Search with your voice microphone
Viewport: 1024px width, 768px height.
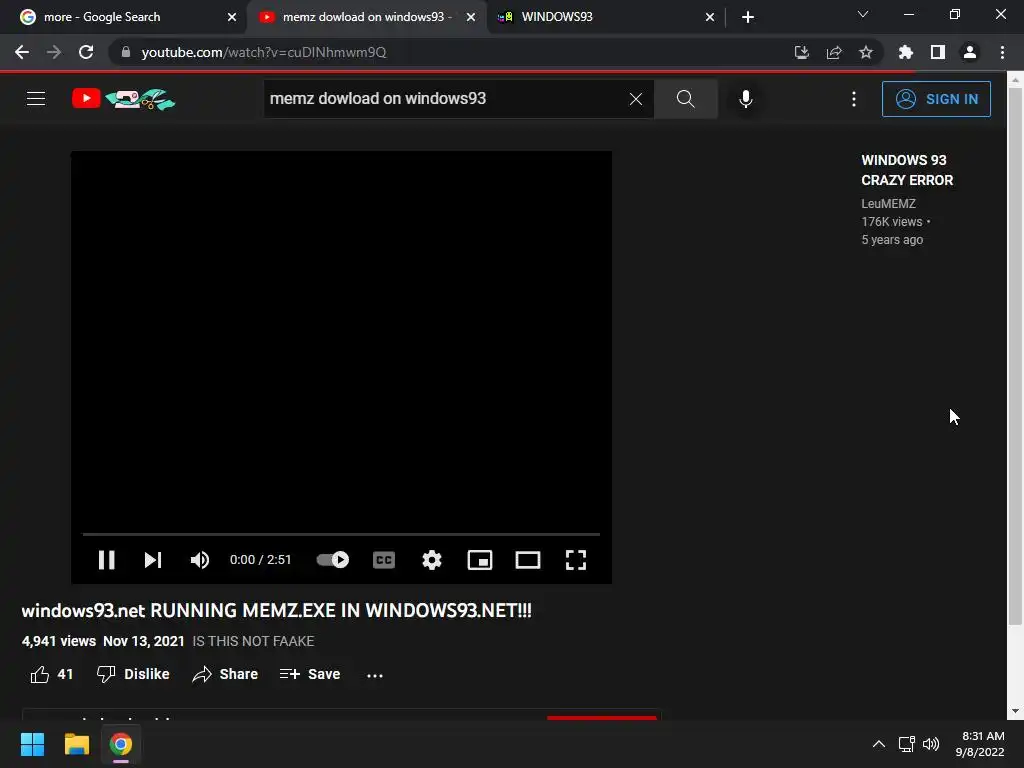click(746, 99)
